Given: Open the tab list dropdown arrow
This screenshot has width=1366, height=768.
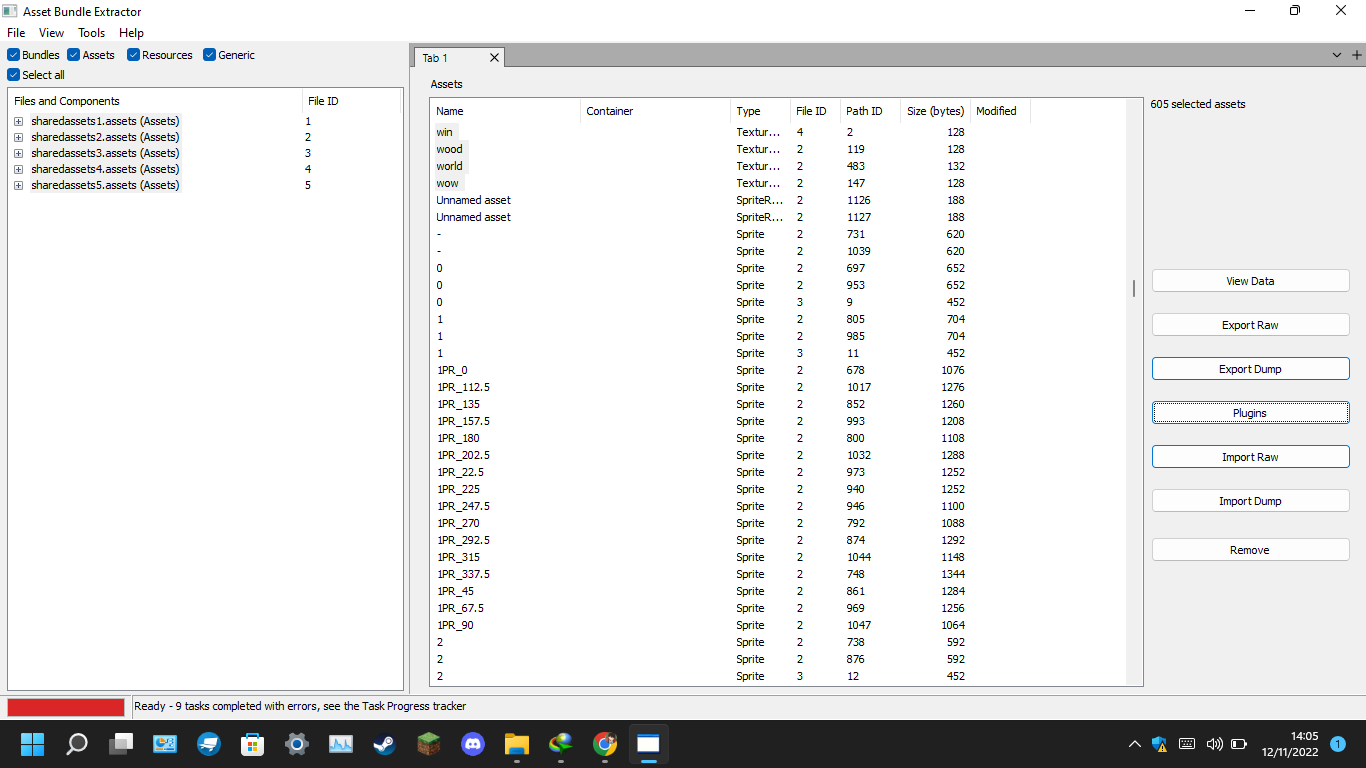Looking at the screenshot, I should tap(1337, 56).
